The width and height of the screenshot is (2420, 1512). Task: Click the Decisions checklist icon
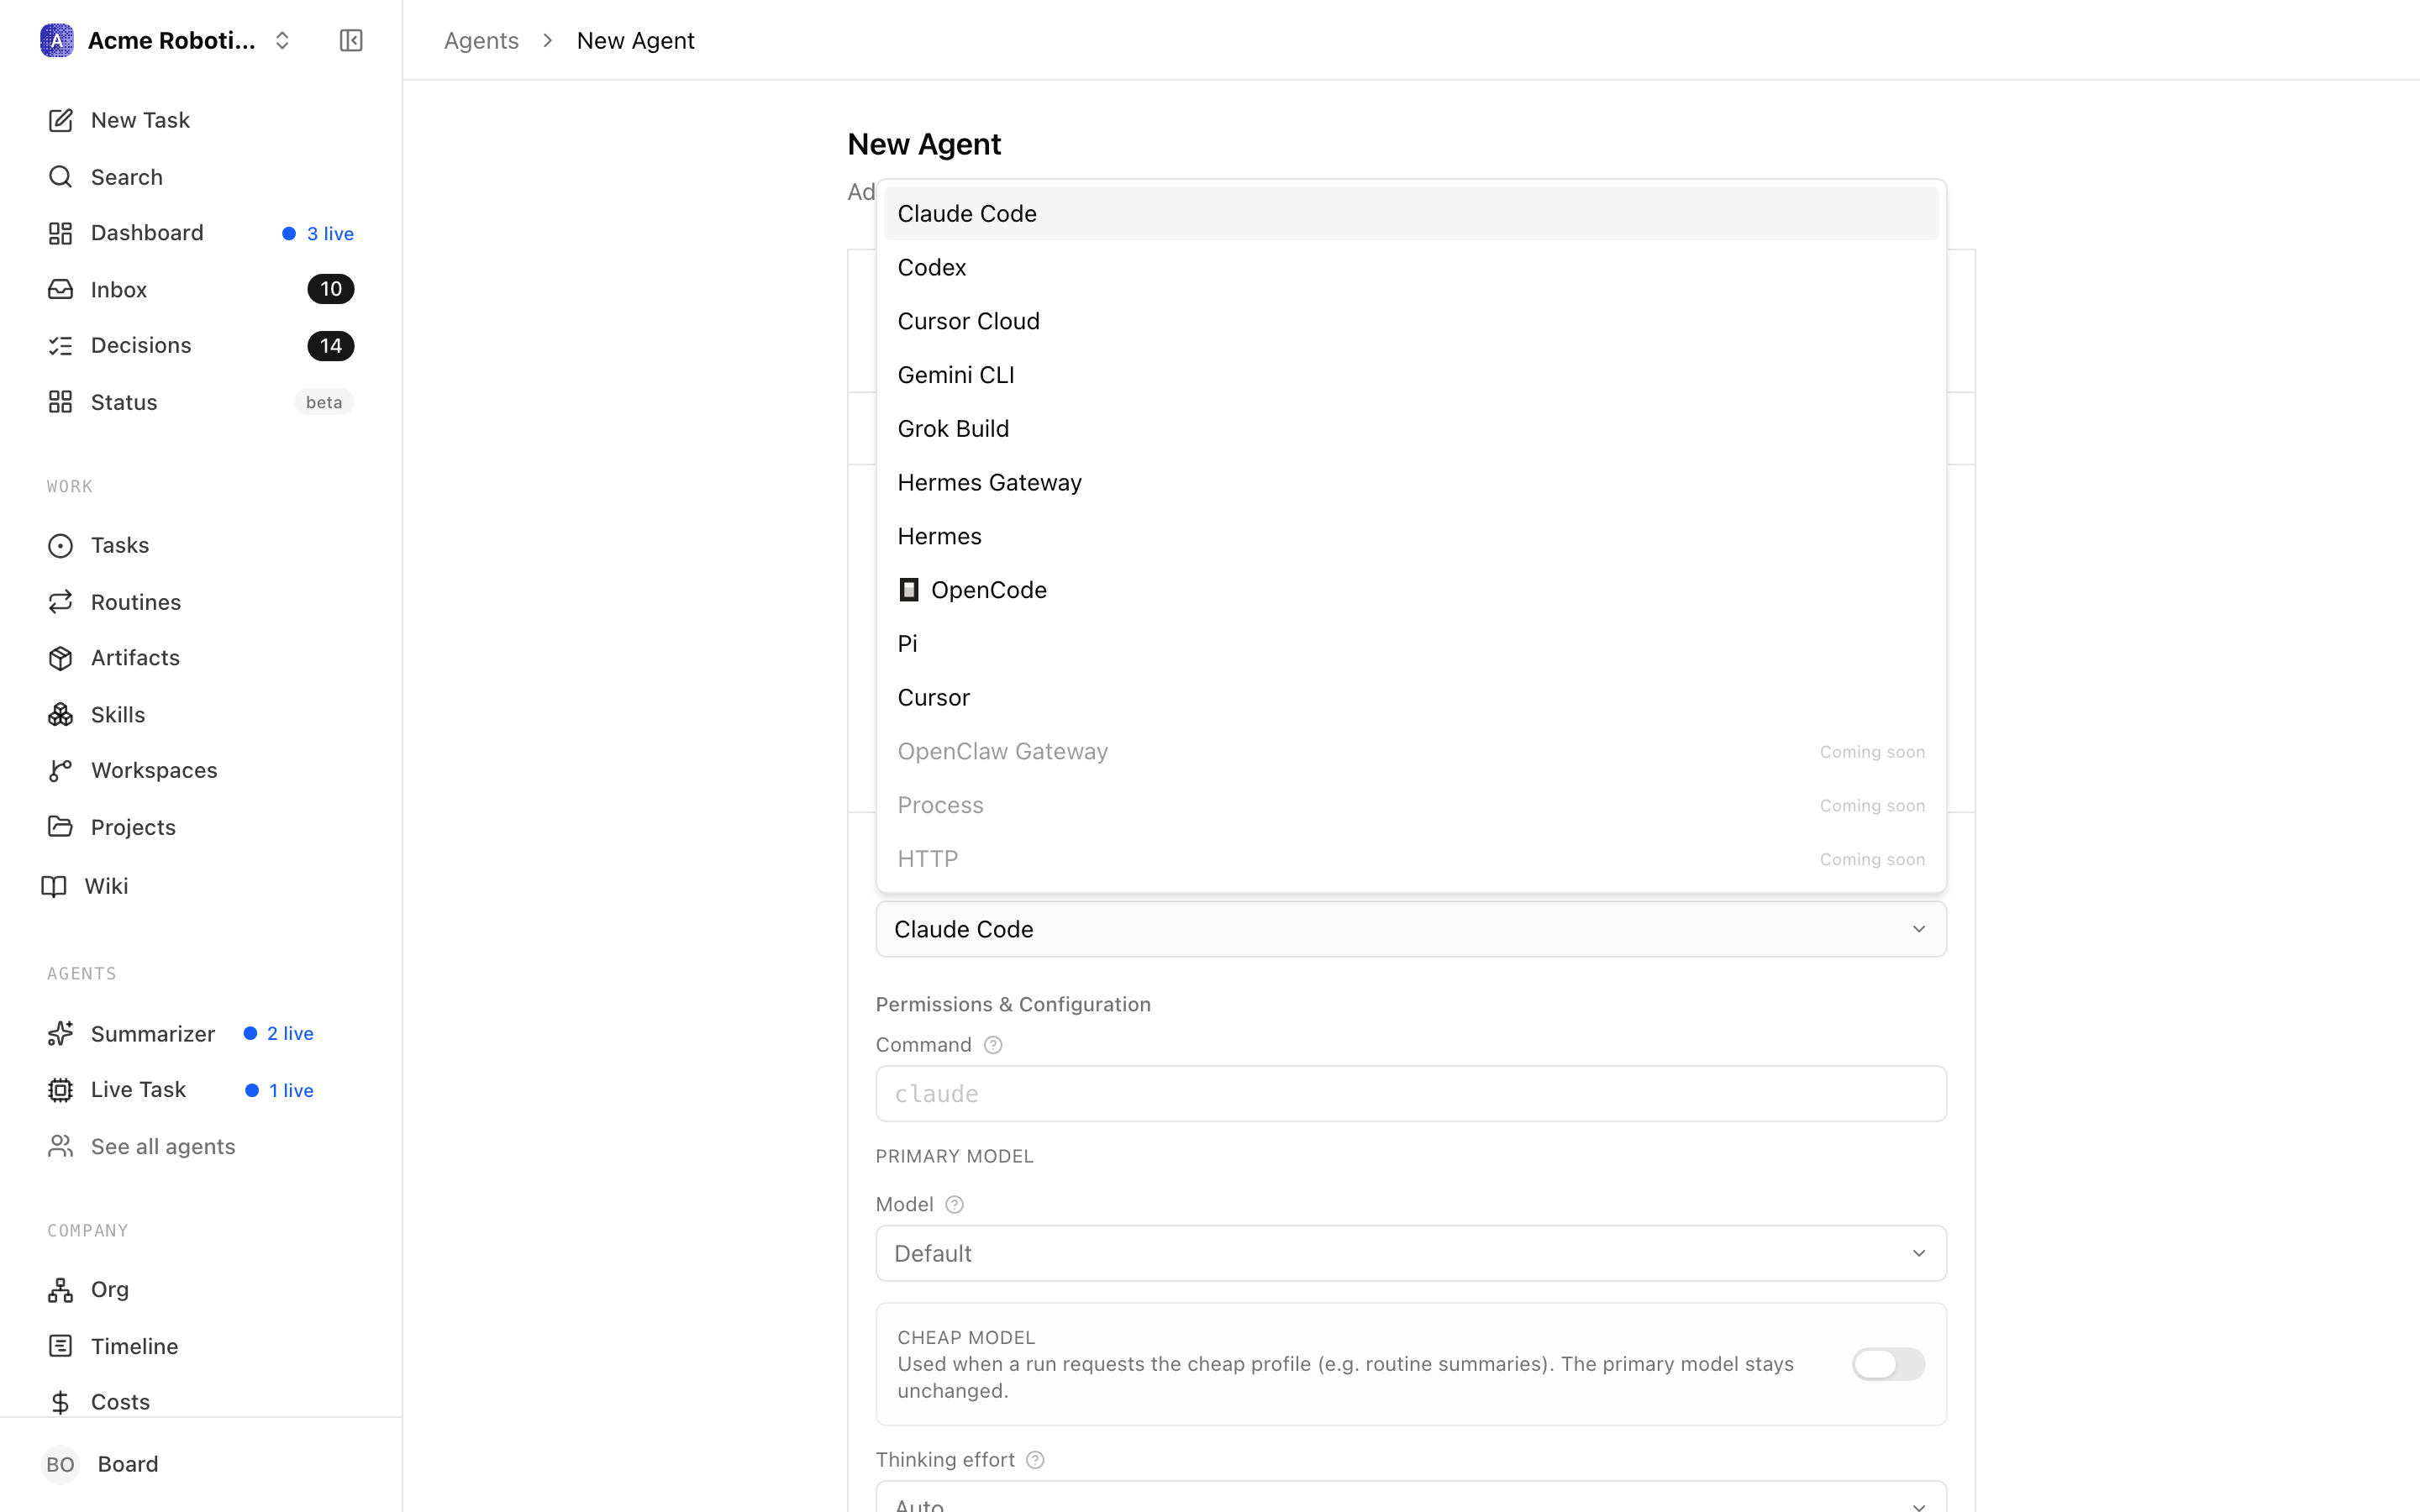pyautogui.click(x=60, y=345)
